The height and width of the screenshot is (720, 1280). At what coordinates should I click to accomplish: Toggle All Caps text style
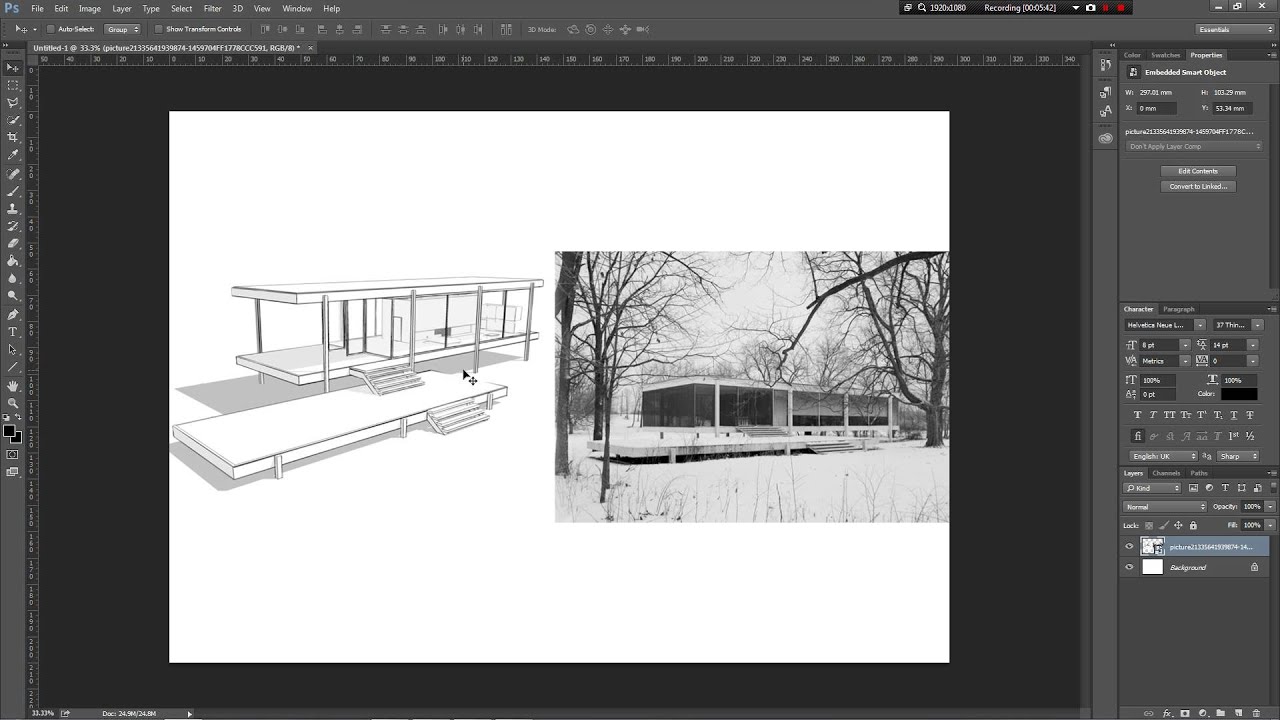click(1169, 415)
